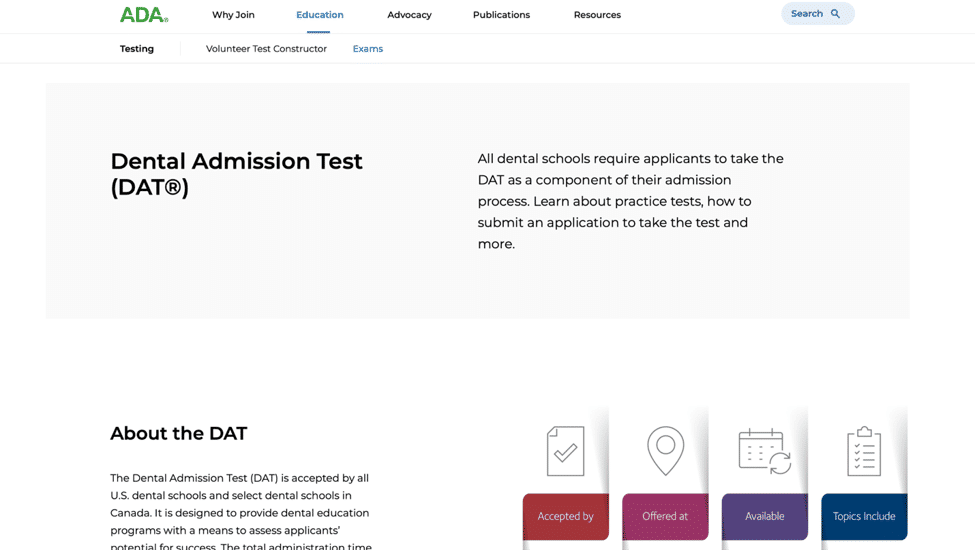Image resolution: width=975 pixels, height=550 pixels.
Task: Open the Publications menu
Action: pyautogui.click(x=501, y=15)
